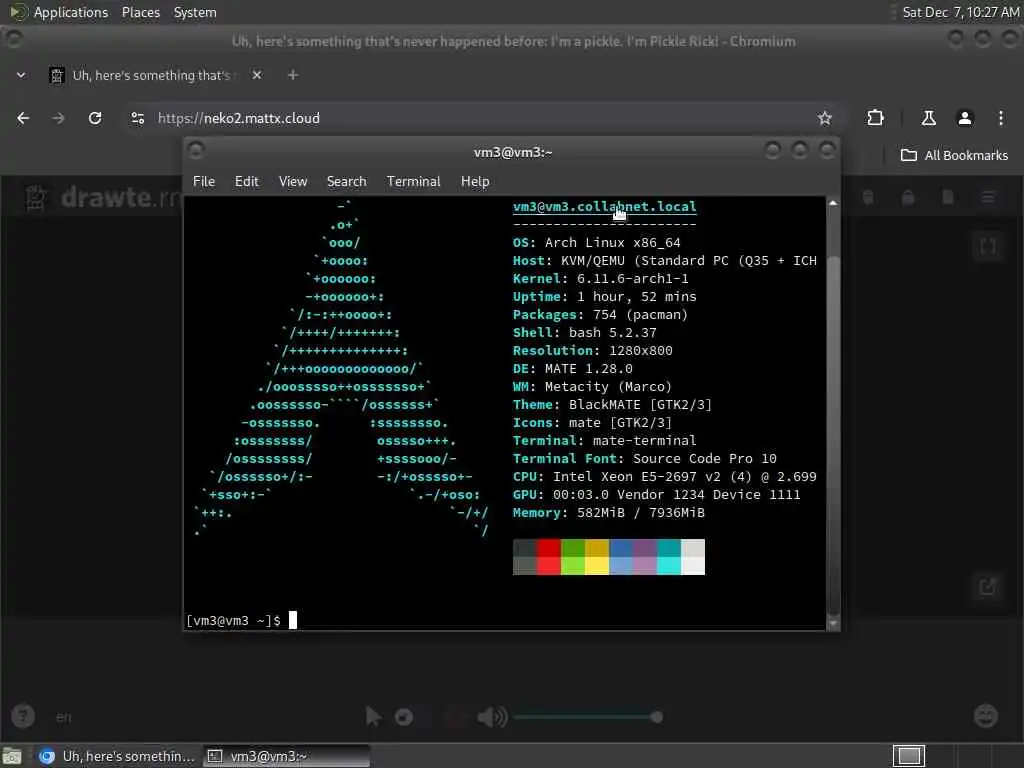Click the neko "en" keyboard layout label
The width and height of the screenshot is (1024, 768).
[x=63, y=717]
